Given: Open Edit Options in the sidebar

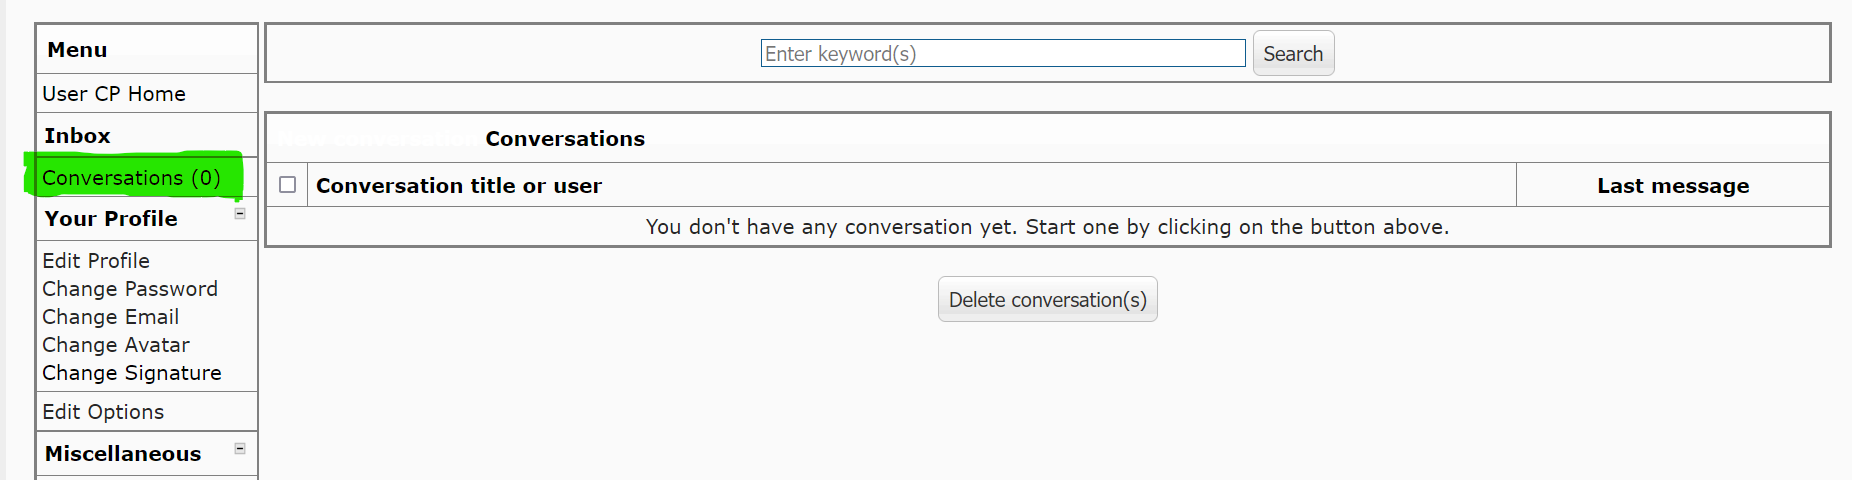Looking at the screenshot, I should point(103,412).
